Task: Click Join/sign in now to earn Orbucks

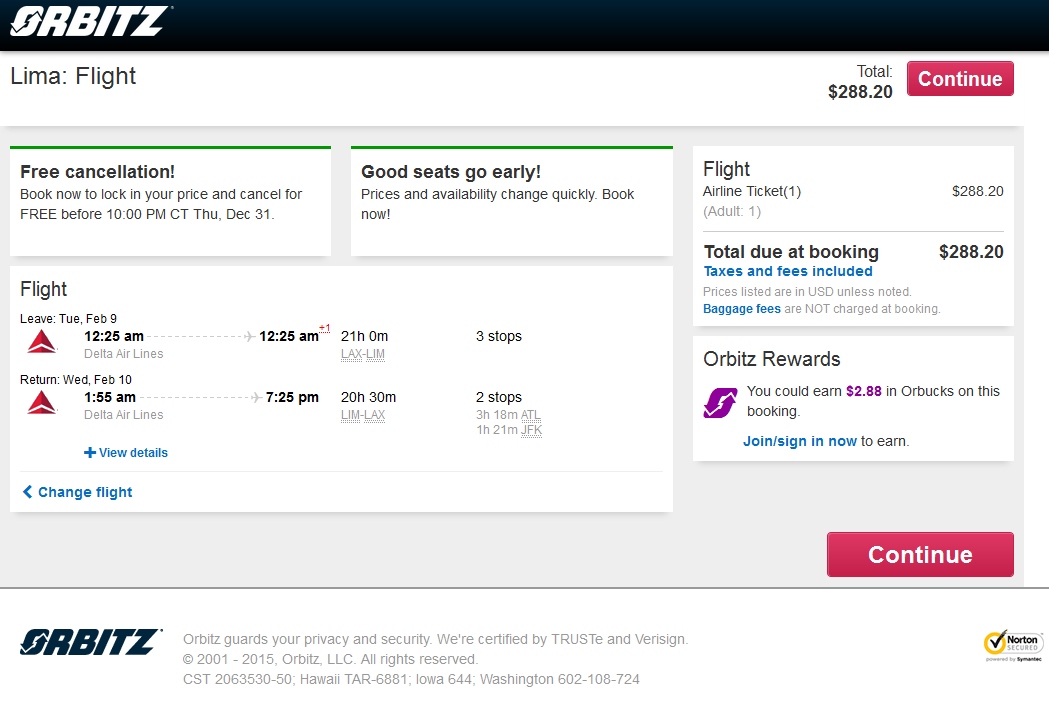Action: coord(800,441)
